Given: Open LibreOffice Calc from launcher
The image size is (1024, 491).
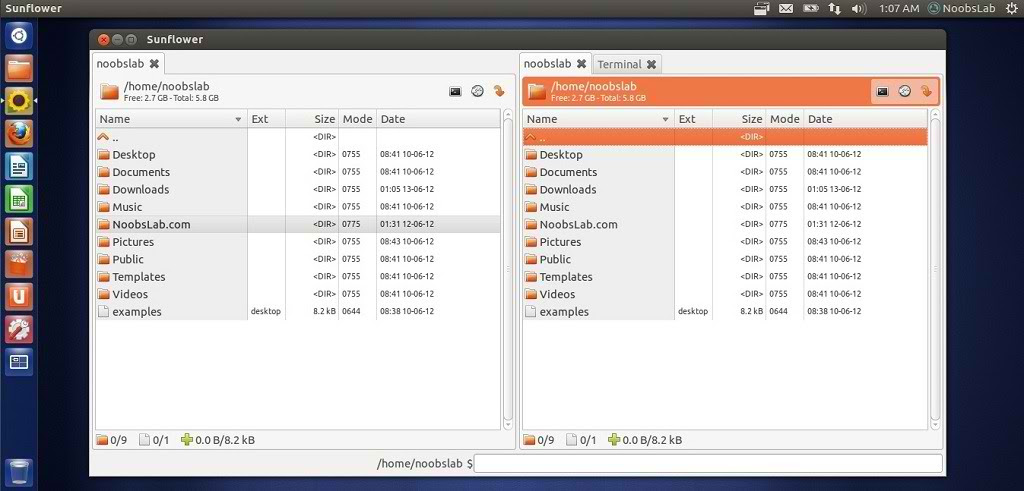Looking at the screenshot, I should pos(19,198).
